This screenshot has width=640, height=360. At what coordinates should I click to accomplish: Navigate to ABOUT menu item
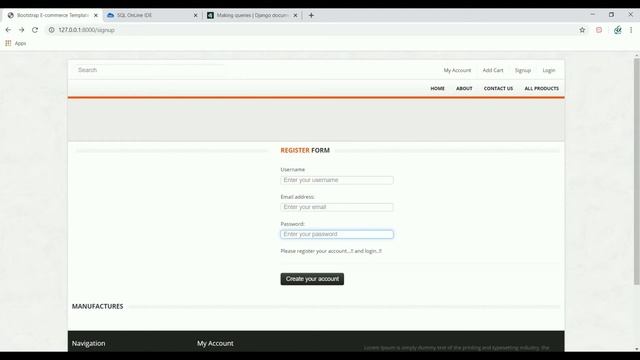[x=464, y=88]
